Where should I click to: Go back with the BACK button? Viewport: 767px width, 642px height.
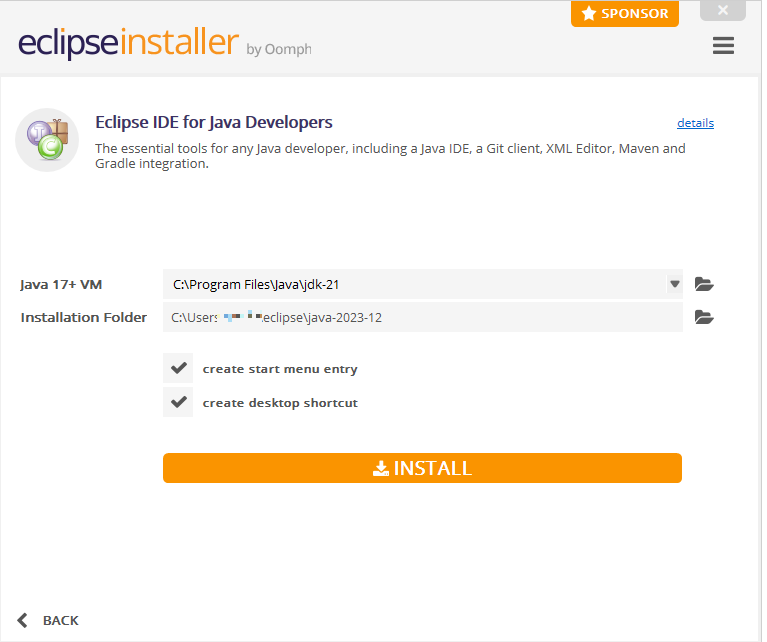point(48,620)
